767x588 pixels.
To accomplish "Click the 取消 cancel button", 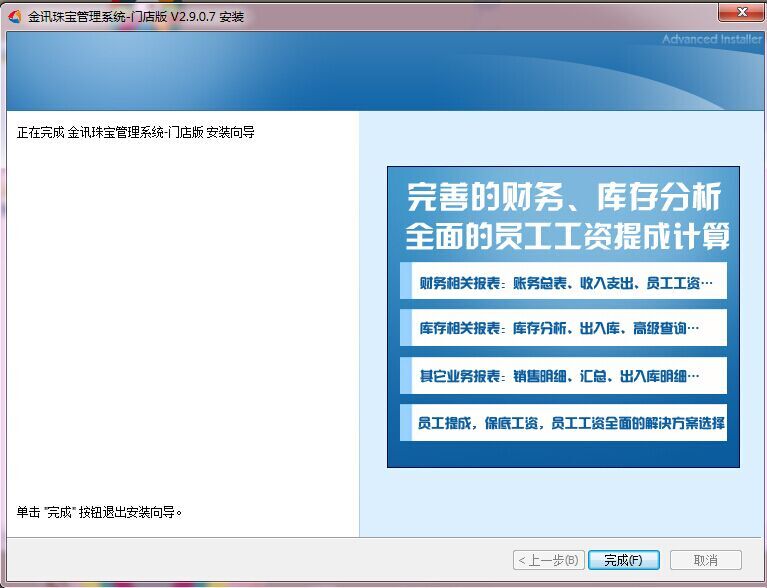I will pos(705,560).
